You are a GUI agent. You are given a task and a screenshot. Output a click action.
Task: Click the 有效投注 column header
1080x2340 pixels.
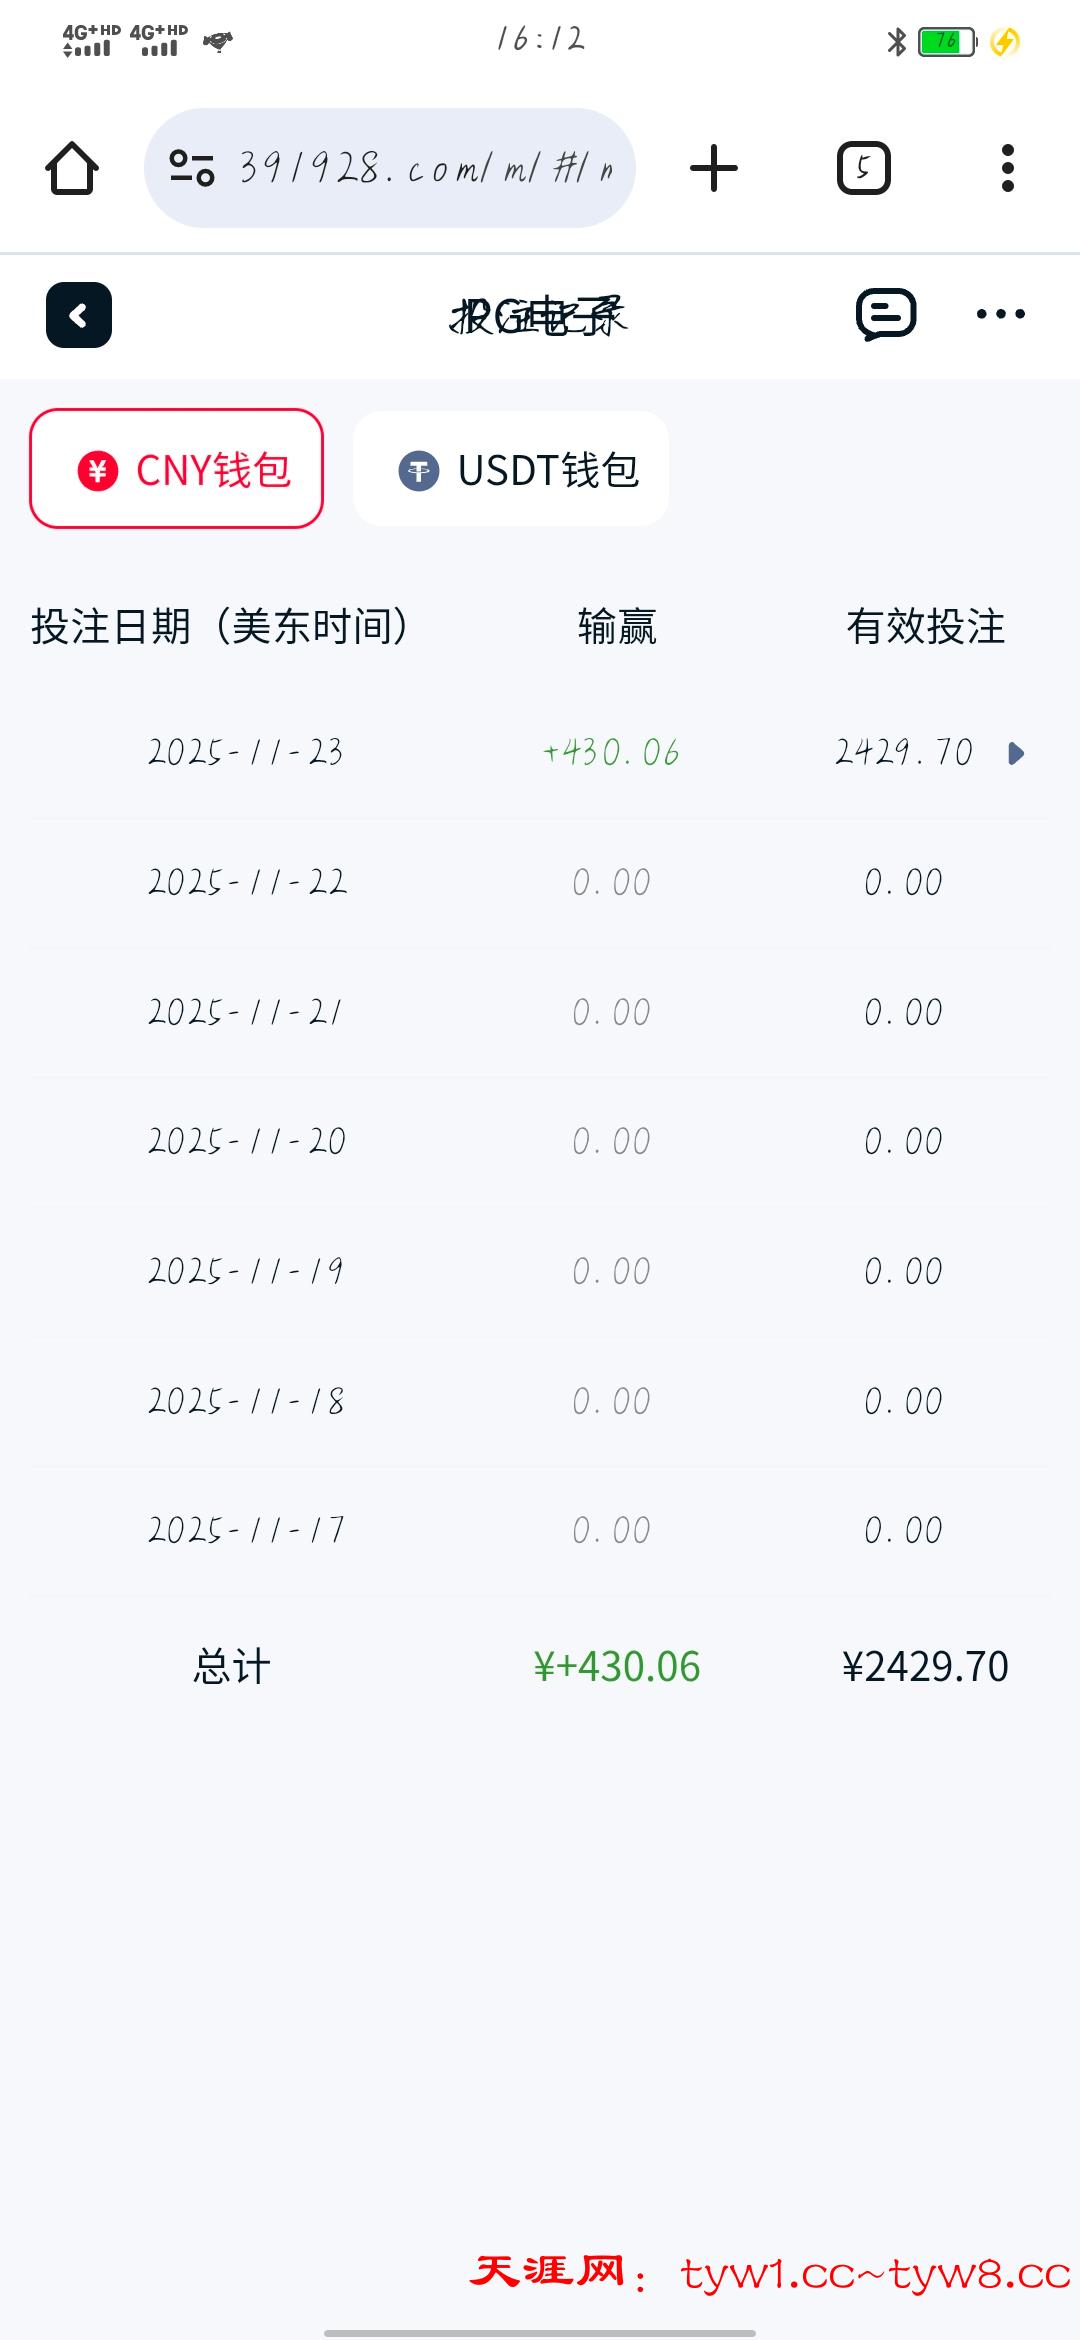[x=925, y=627]
